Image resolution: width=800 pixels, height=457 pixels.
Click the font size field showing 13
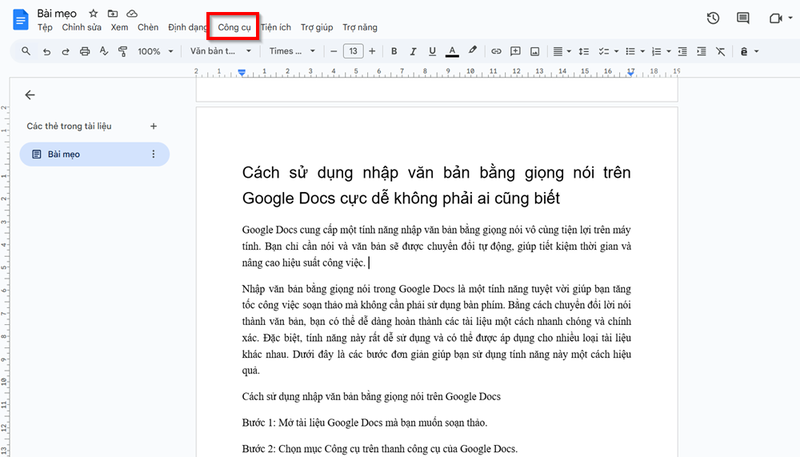[353, 51]
